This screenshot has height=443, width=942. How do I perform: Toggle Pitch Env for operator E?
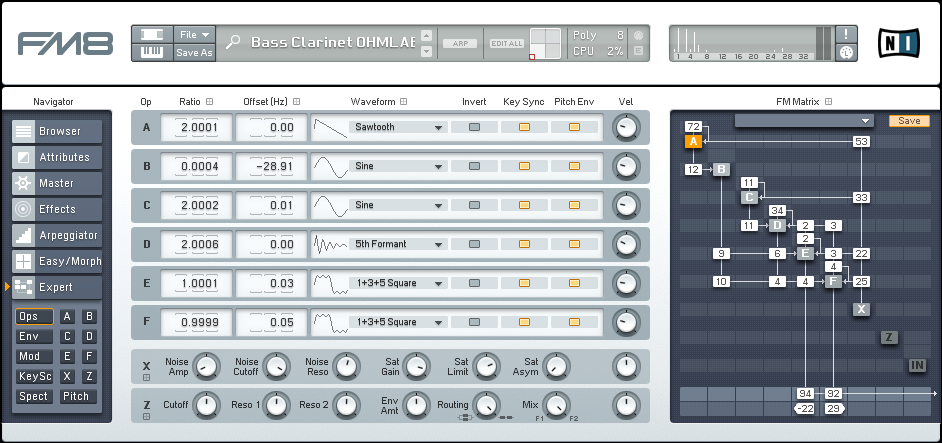(574, 283)
